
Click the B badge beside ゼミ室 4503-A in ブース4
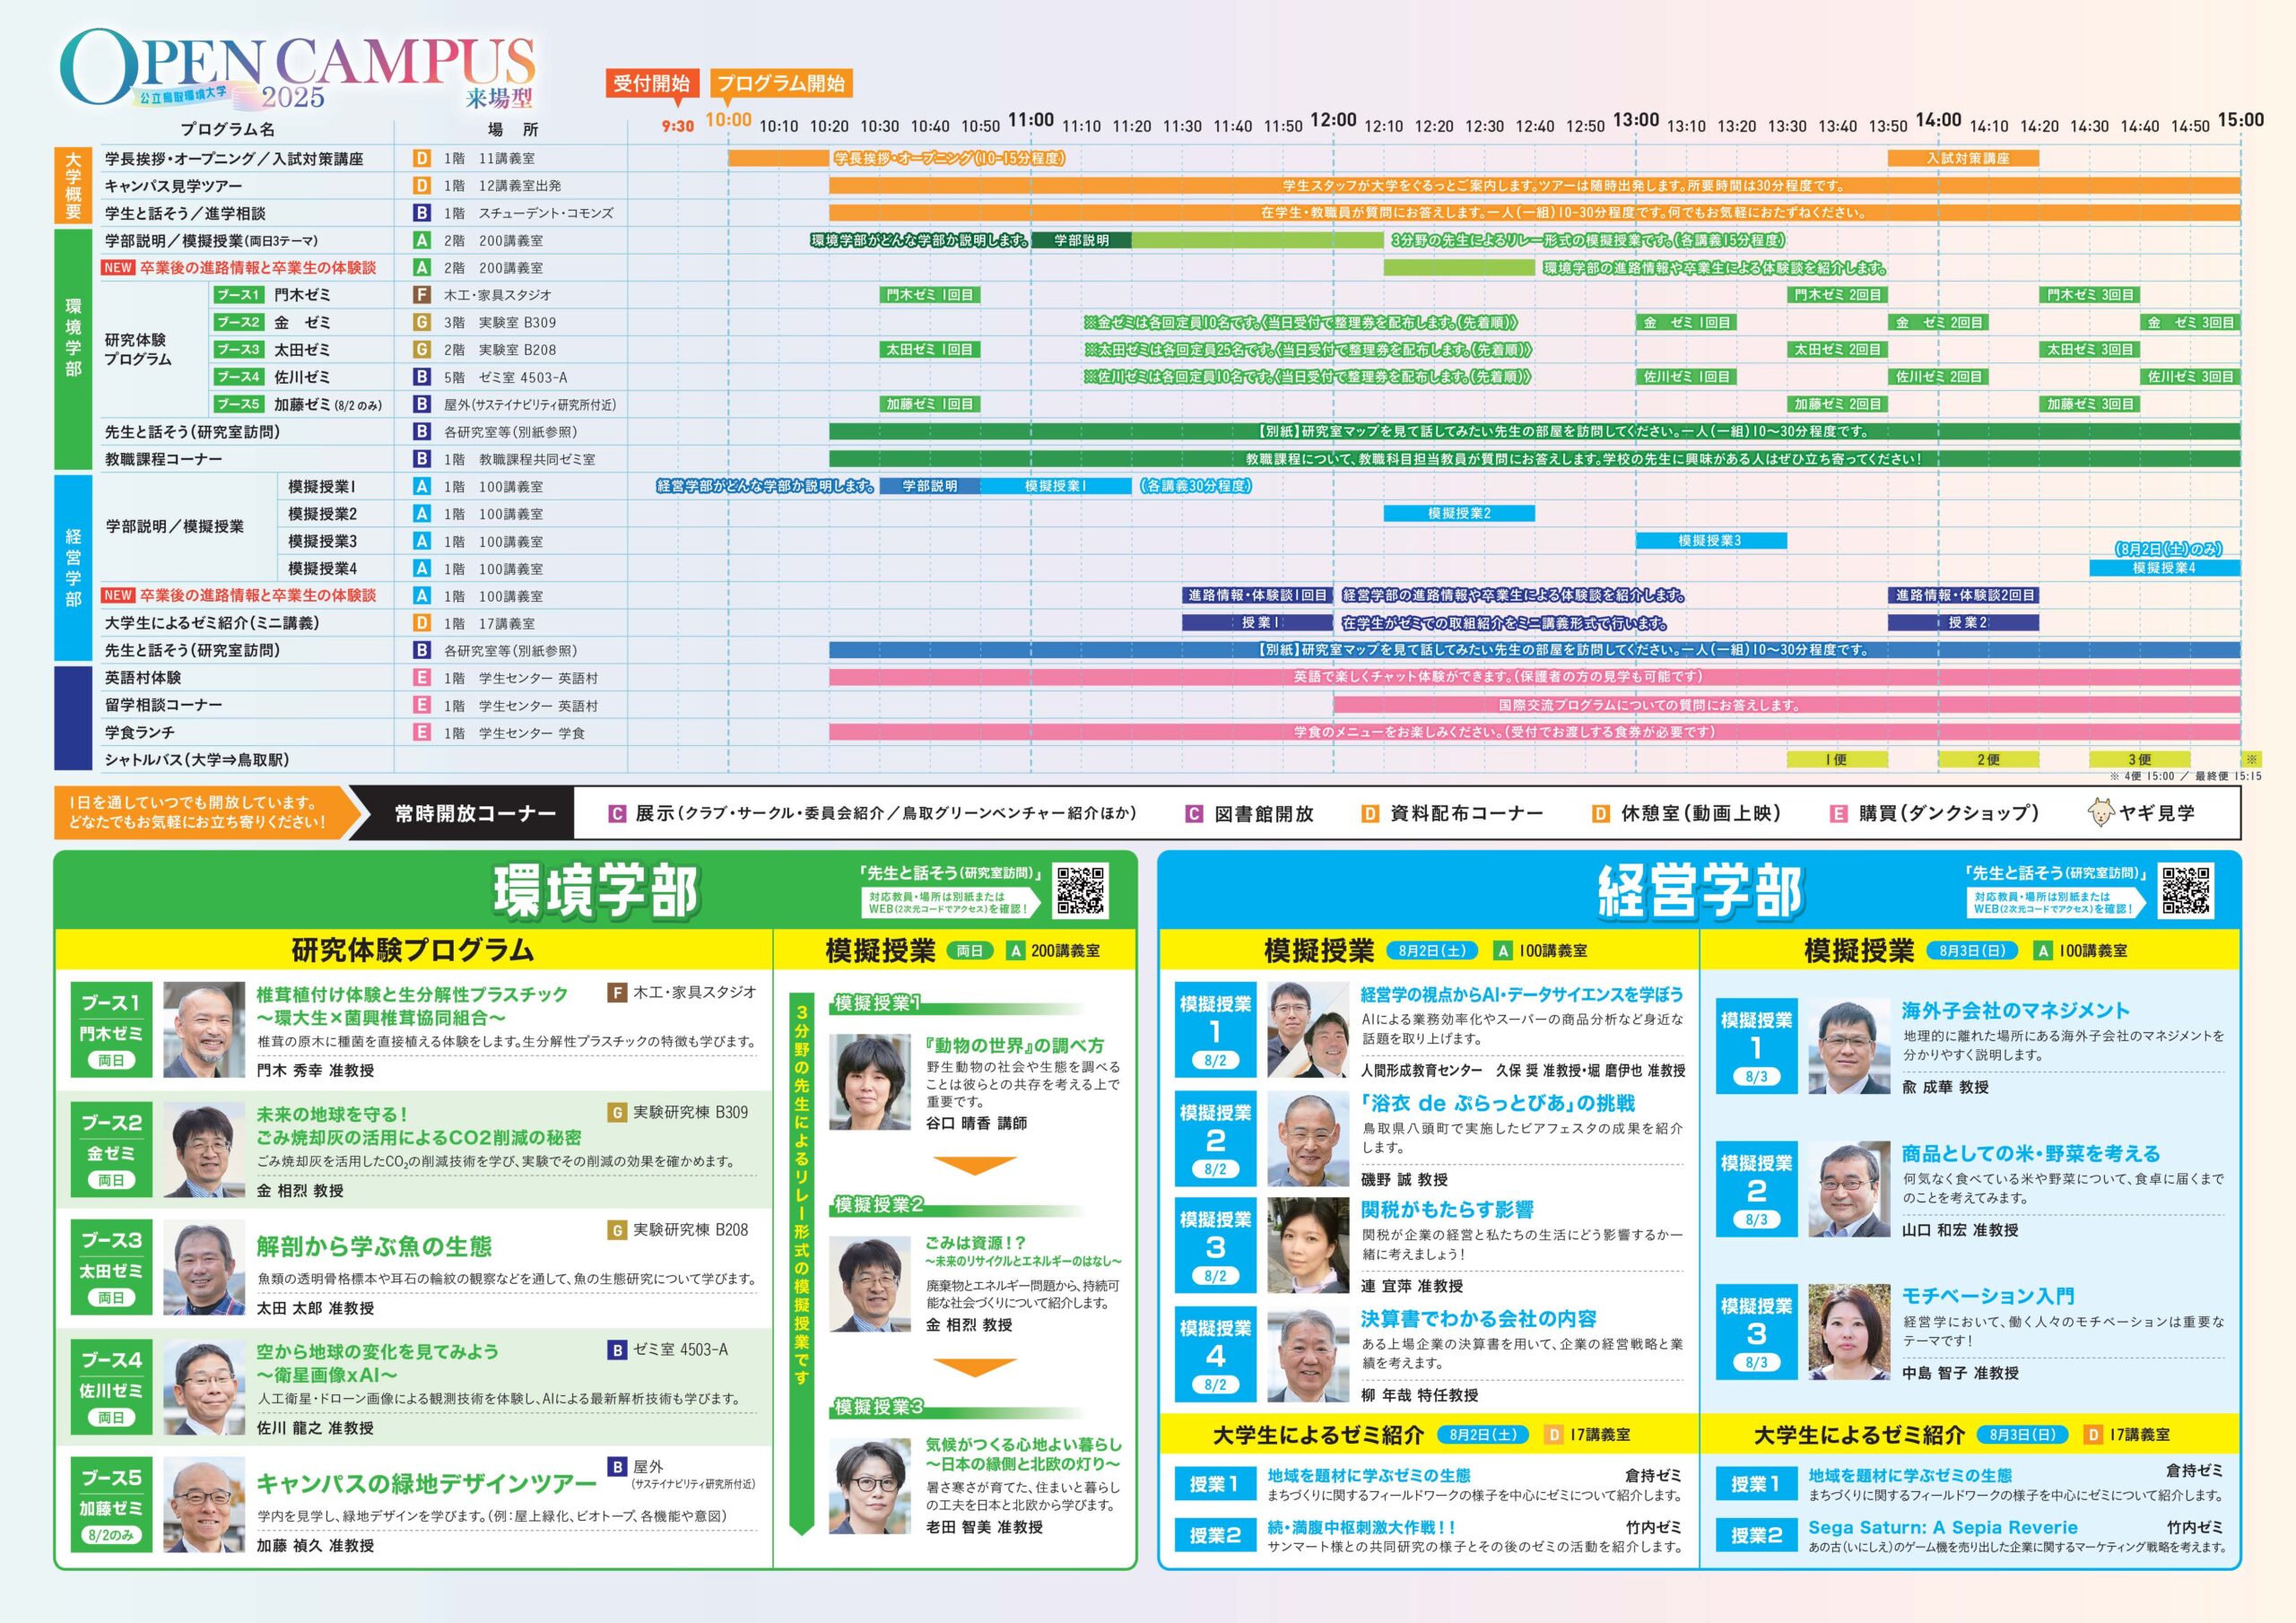617,1350
